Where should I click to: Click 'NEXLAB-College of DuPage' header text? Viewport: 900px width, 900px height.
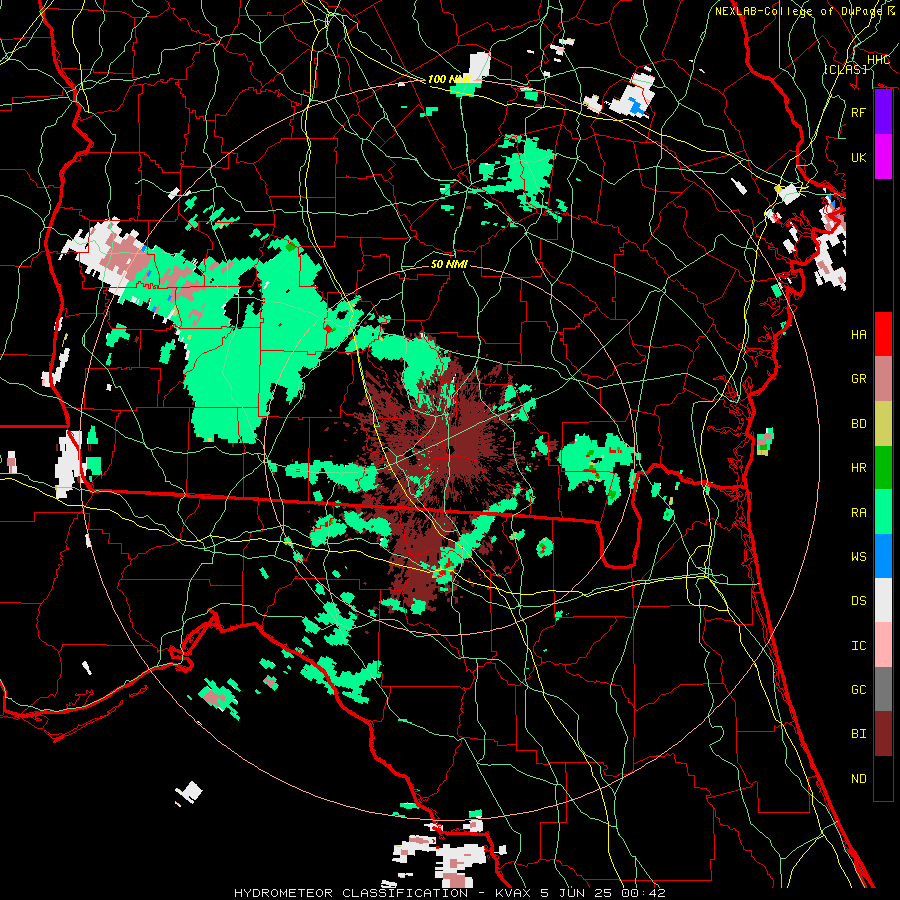[x=798, y=11]
